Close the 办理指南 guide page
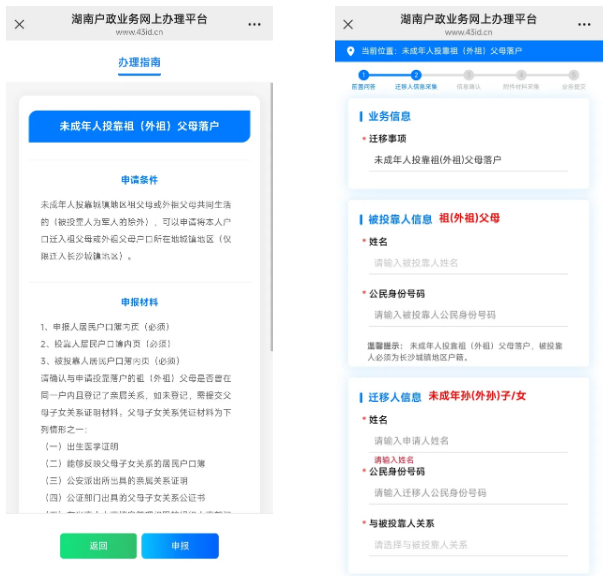Image resolution: width=608 pixels, height=579 pixels. pos(20,24)
